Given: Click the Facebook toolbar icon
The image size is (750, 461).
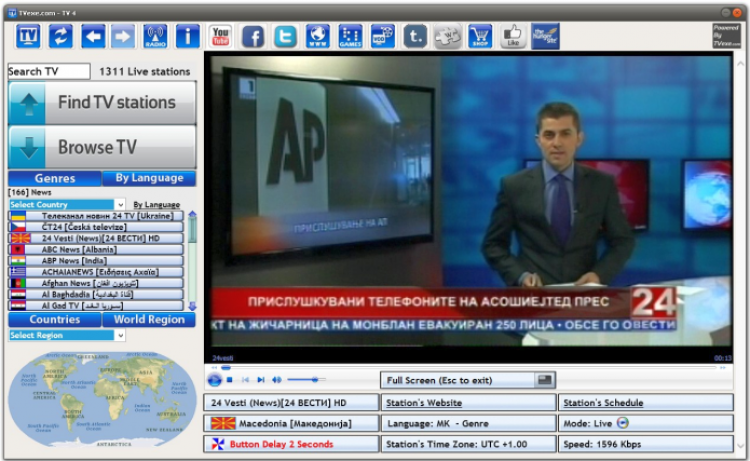Looking at the screenshot, I should [x=253, y=37].
